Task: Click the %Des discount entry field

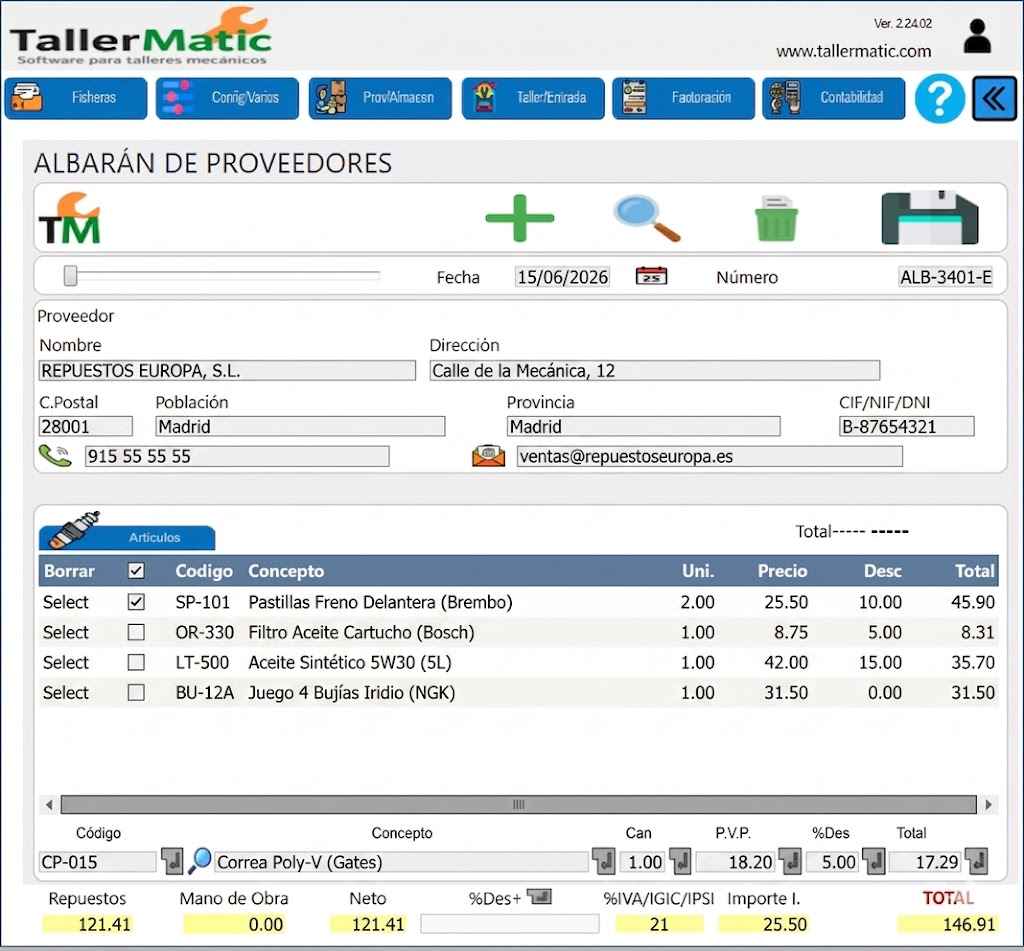Action: pyautogui.click(x=832, y=862)
